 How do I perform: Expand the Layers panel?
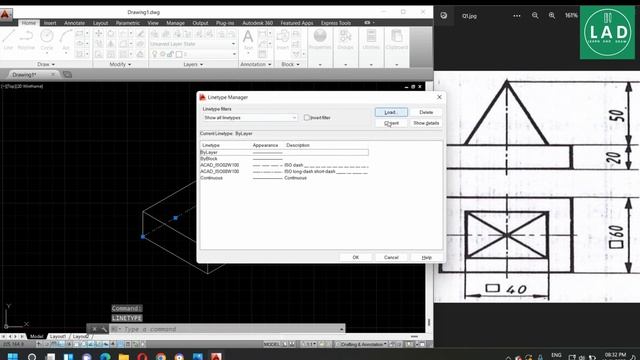click(193, 64)
